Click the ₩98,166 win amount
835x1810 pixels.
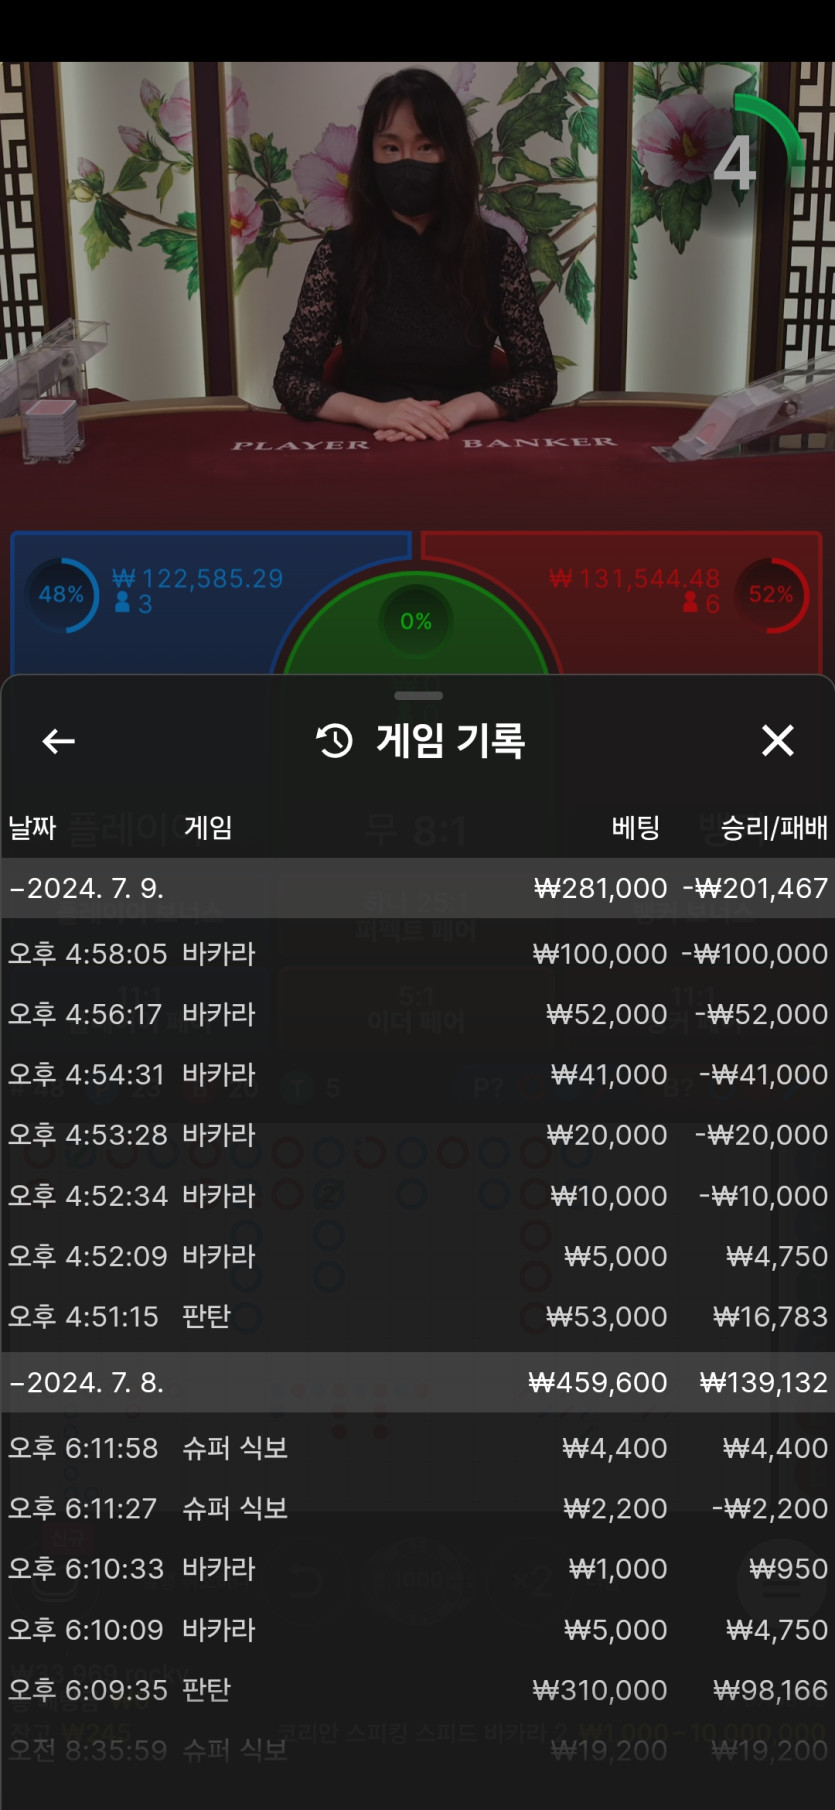(770, 1690)
